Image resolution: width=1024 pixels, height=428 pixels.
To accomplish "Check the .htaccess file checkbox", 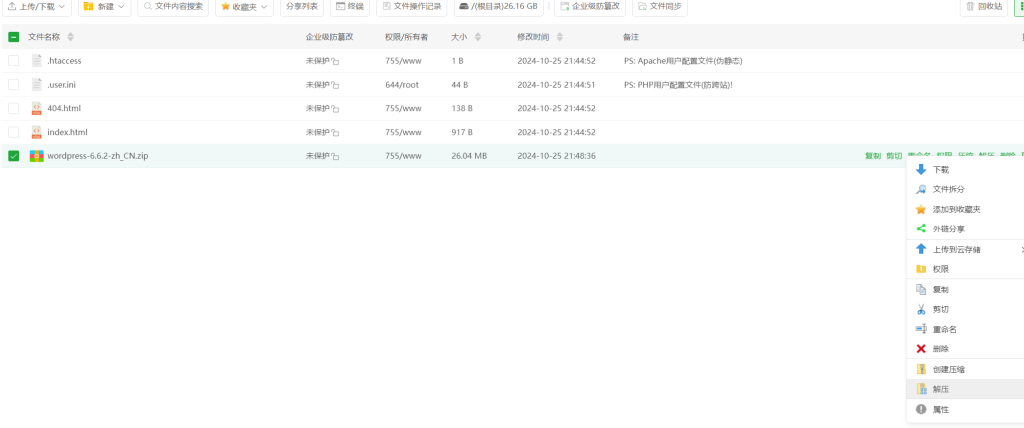I will [x=14, y=61].
